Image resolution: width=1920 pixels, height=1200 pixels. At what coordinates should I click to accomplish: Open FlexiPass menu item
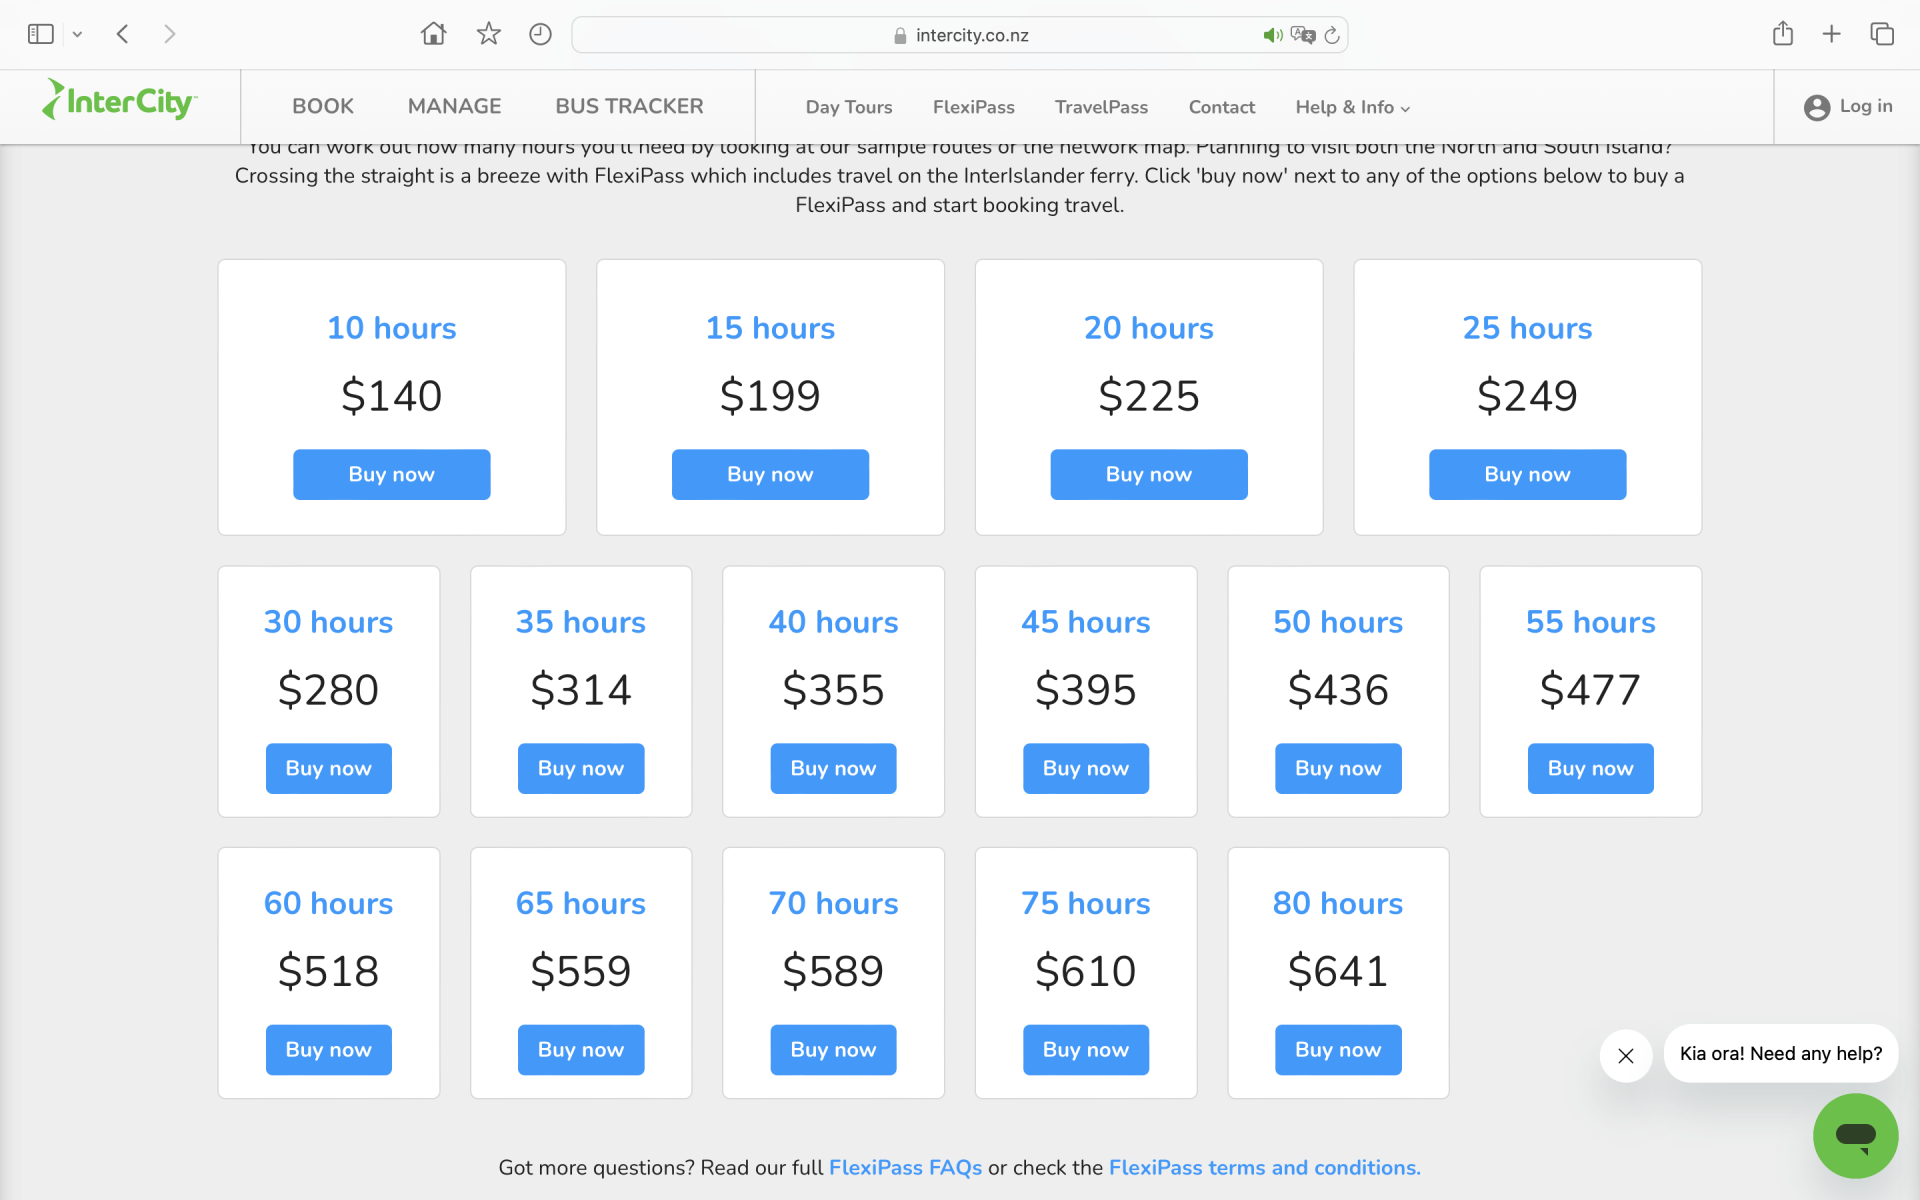coord(974,107)
